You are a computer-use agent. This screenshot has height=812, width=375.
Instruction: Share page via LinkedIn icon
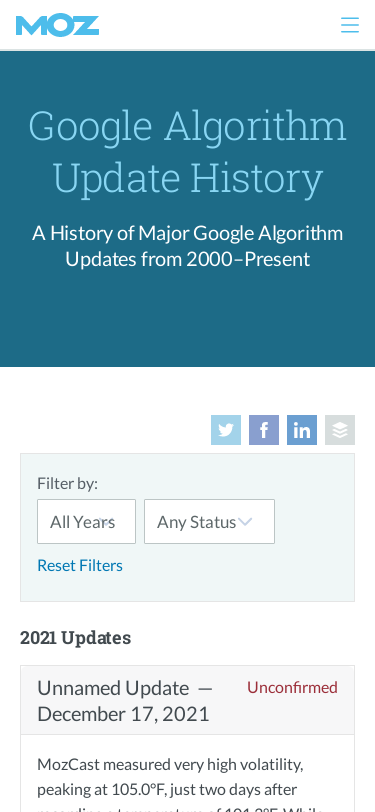[x=302, y=430]
